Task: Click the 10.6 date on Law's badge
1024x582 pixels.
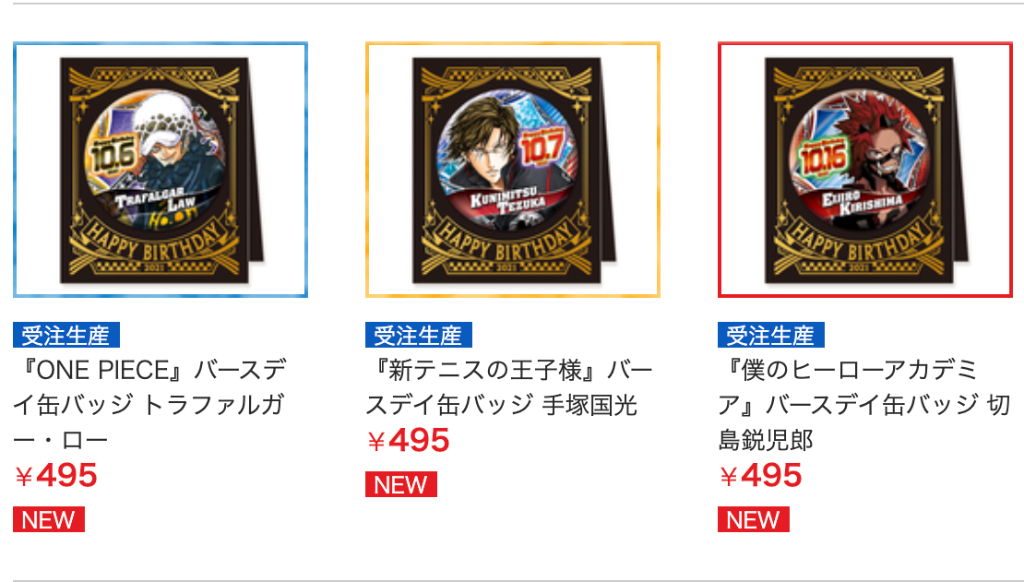Action: (113, 155)
